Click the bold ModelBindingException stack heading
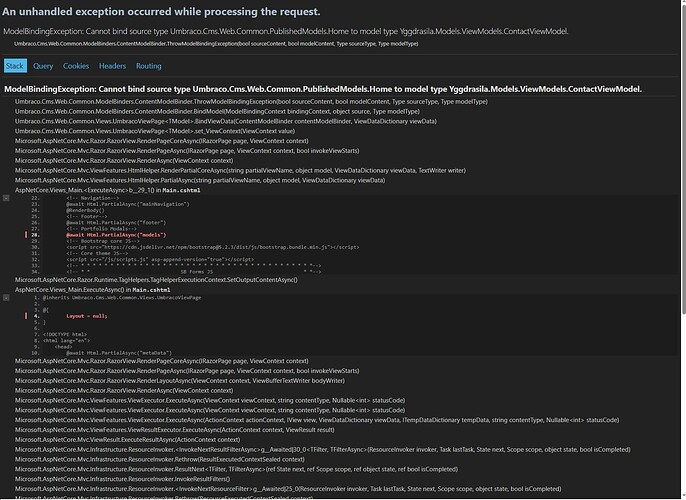The image size is (686, 500). (323, 89)
